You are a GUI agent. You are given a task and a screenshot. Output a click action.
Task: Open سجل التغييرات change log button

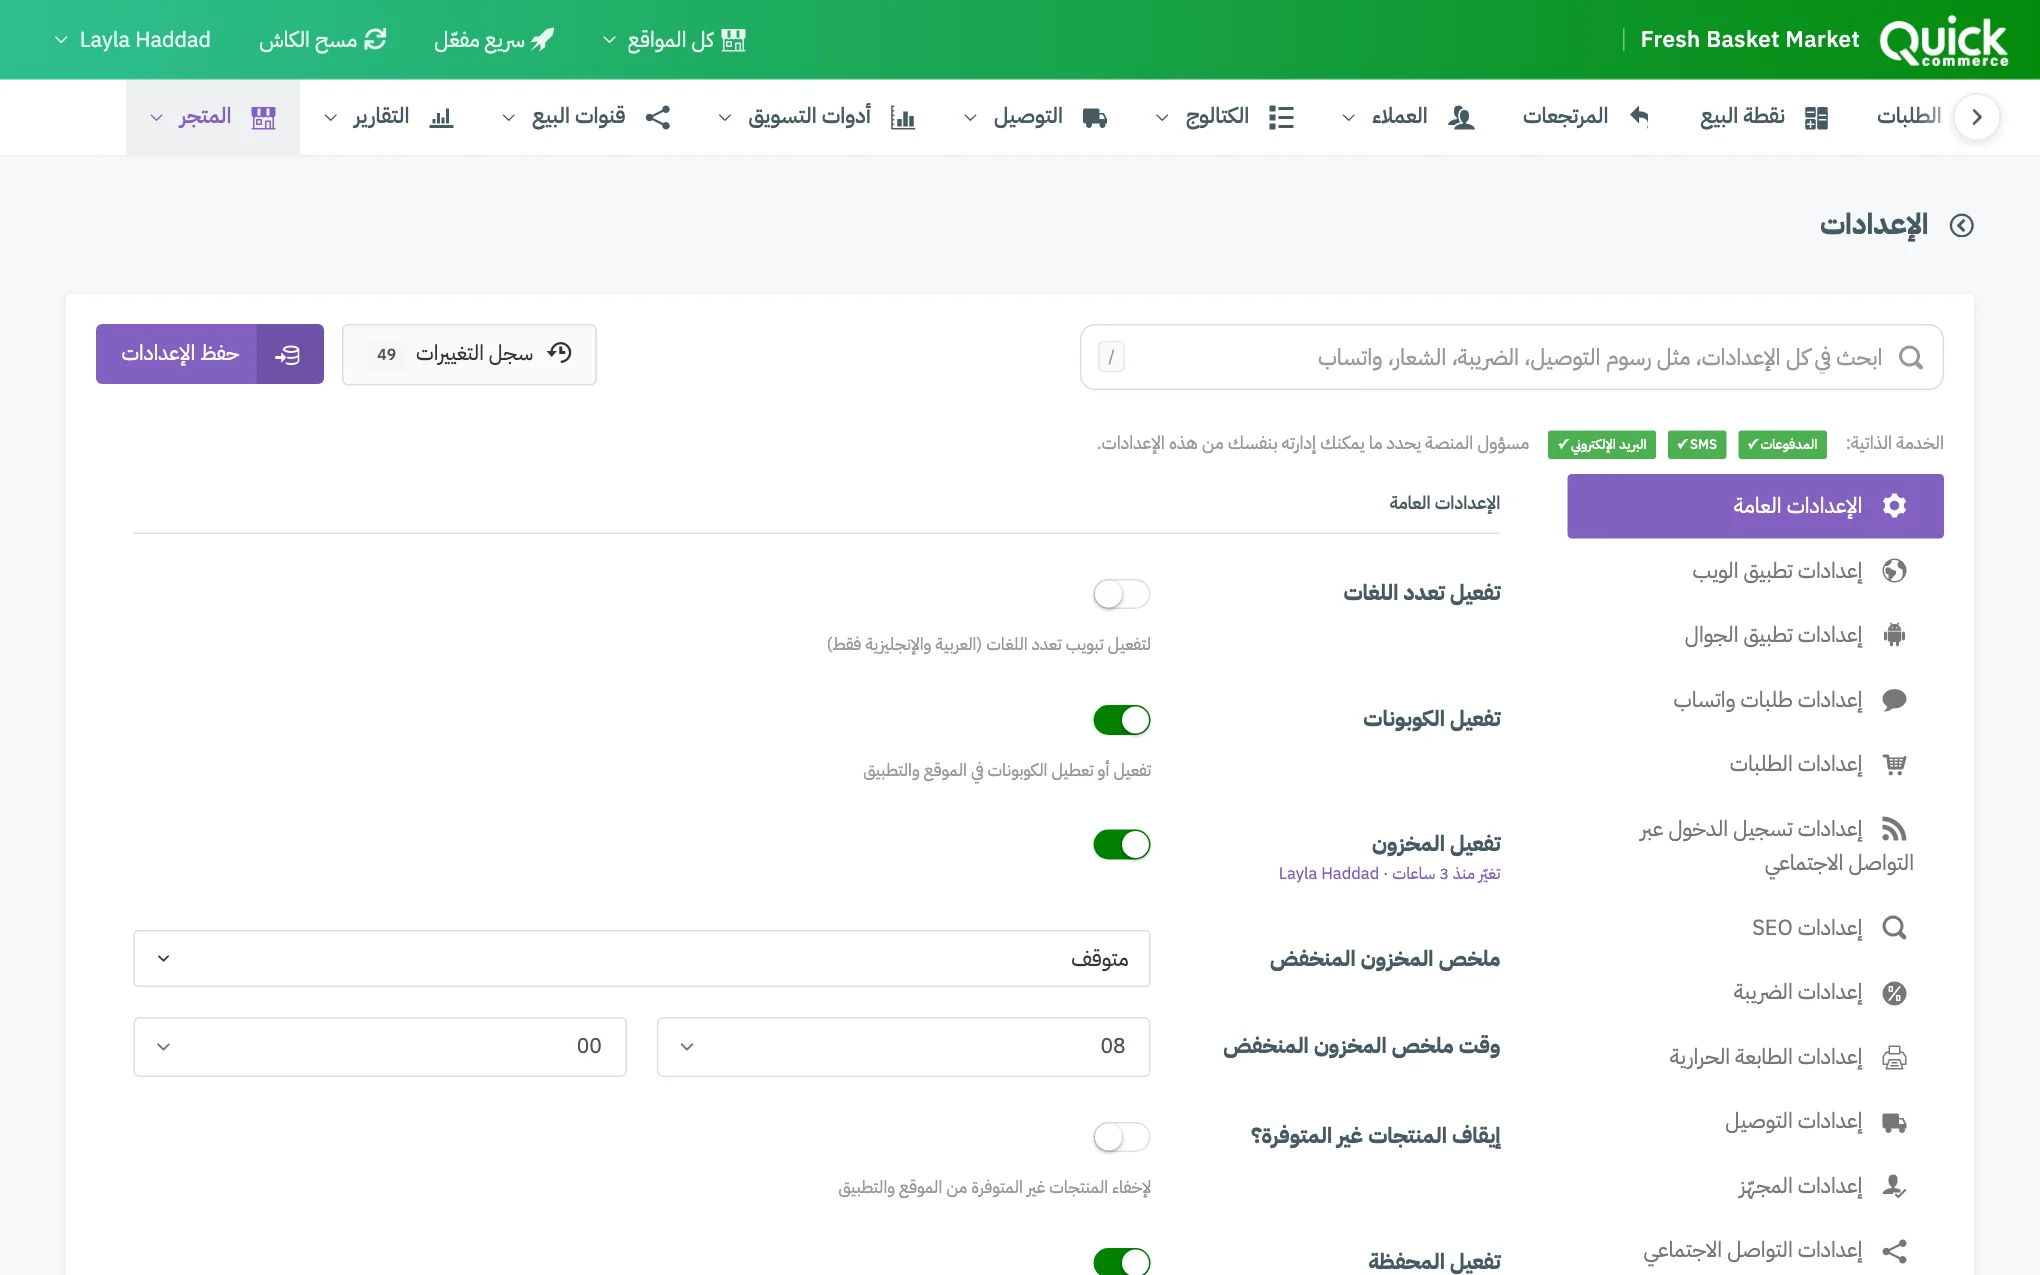pos(469,354)
